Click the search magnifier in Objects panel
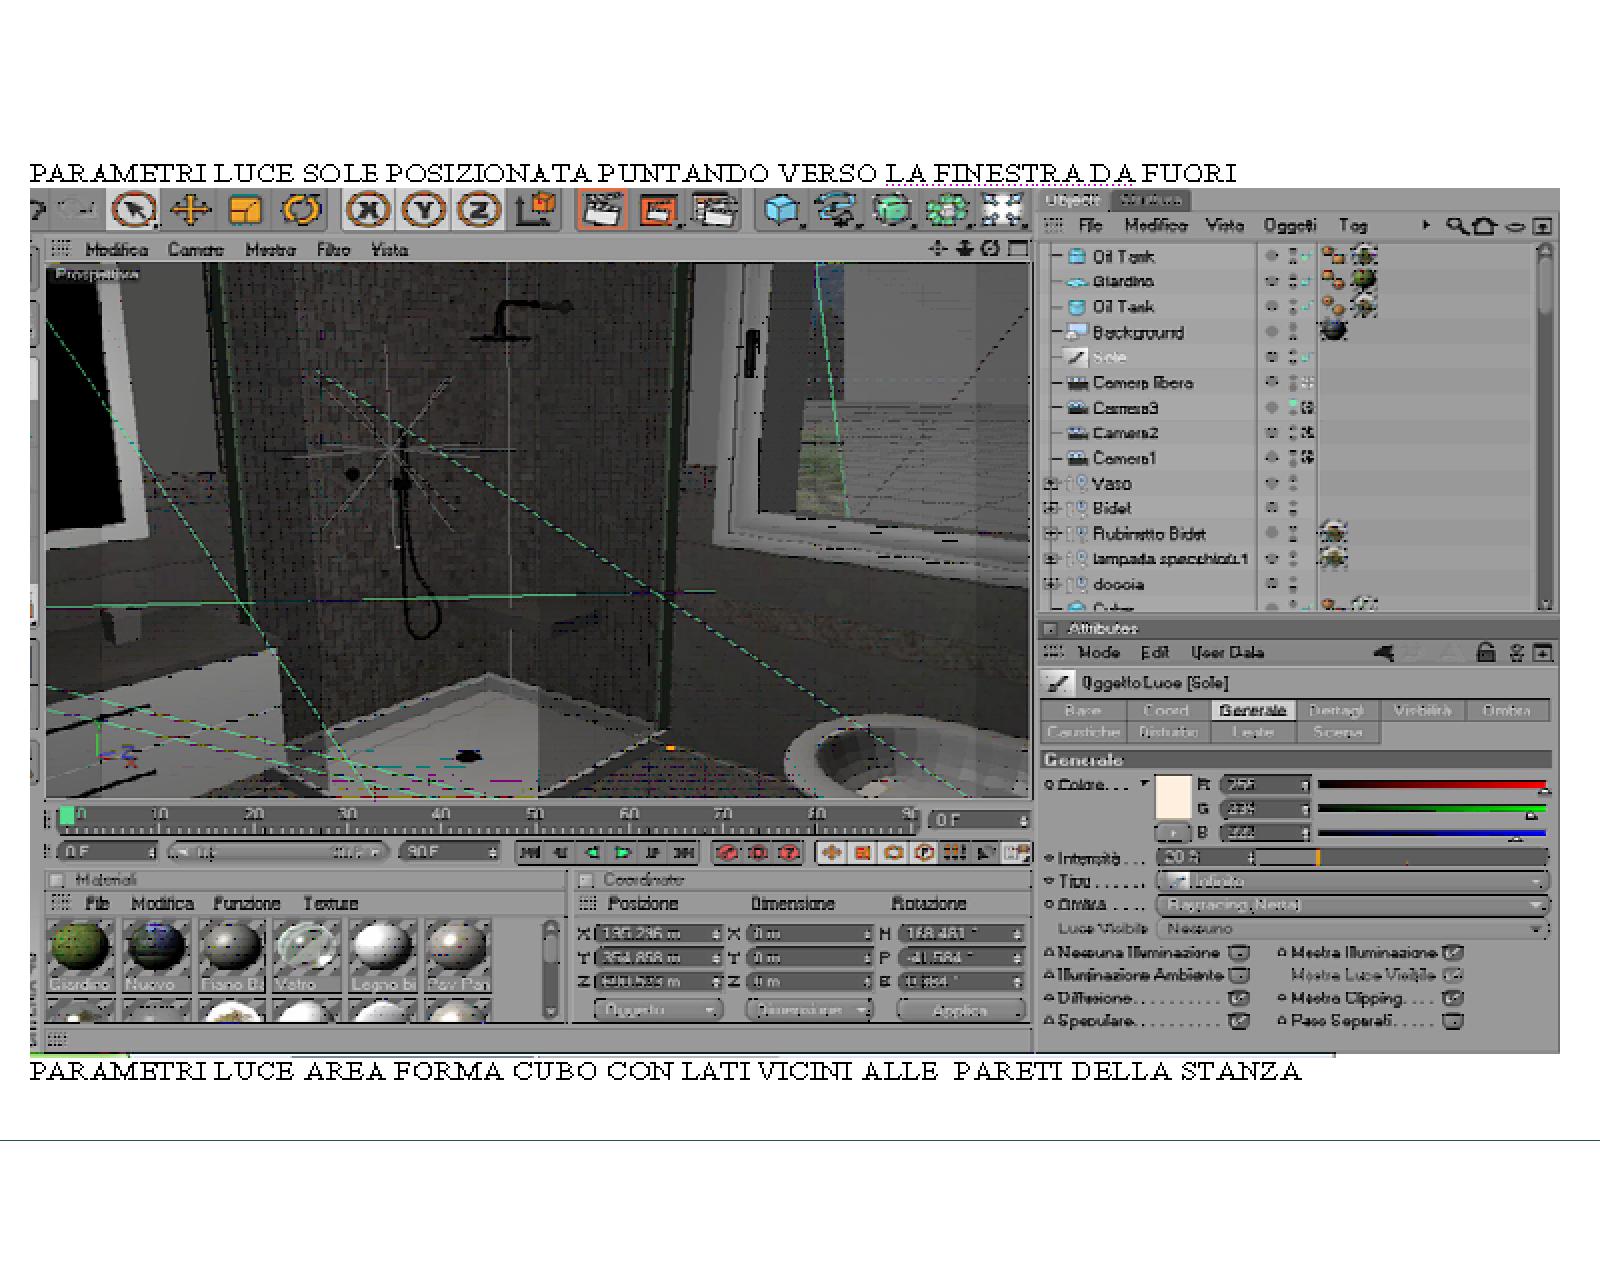Screen dimensions: 1600x1280 1457,226
